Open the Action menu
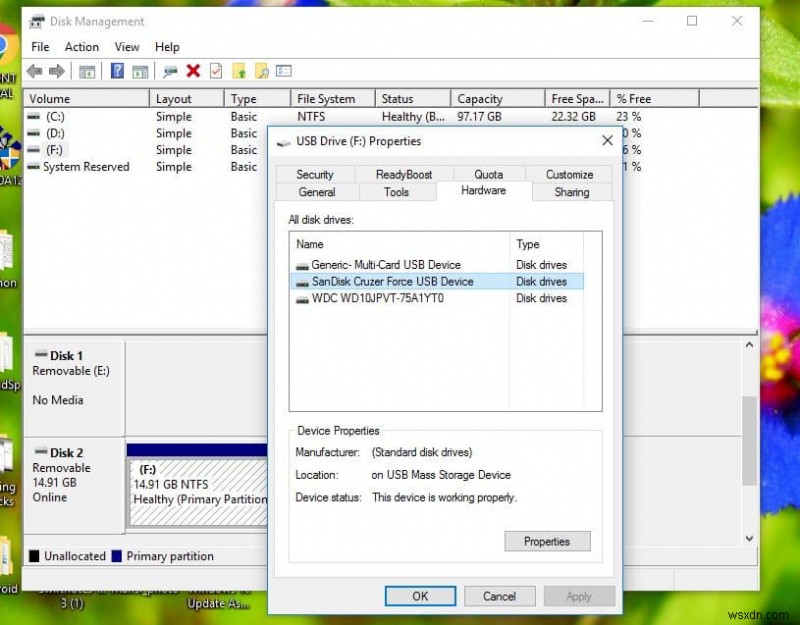This screenshot has height=625, width=800. (81, 47)
